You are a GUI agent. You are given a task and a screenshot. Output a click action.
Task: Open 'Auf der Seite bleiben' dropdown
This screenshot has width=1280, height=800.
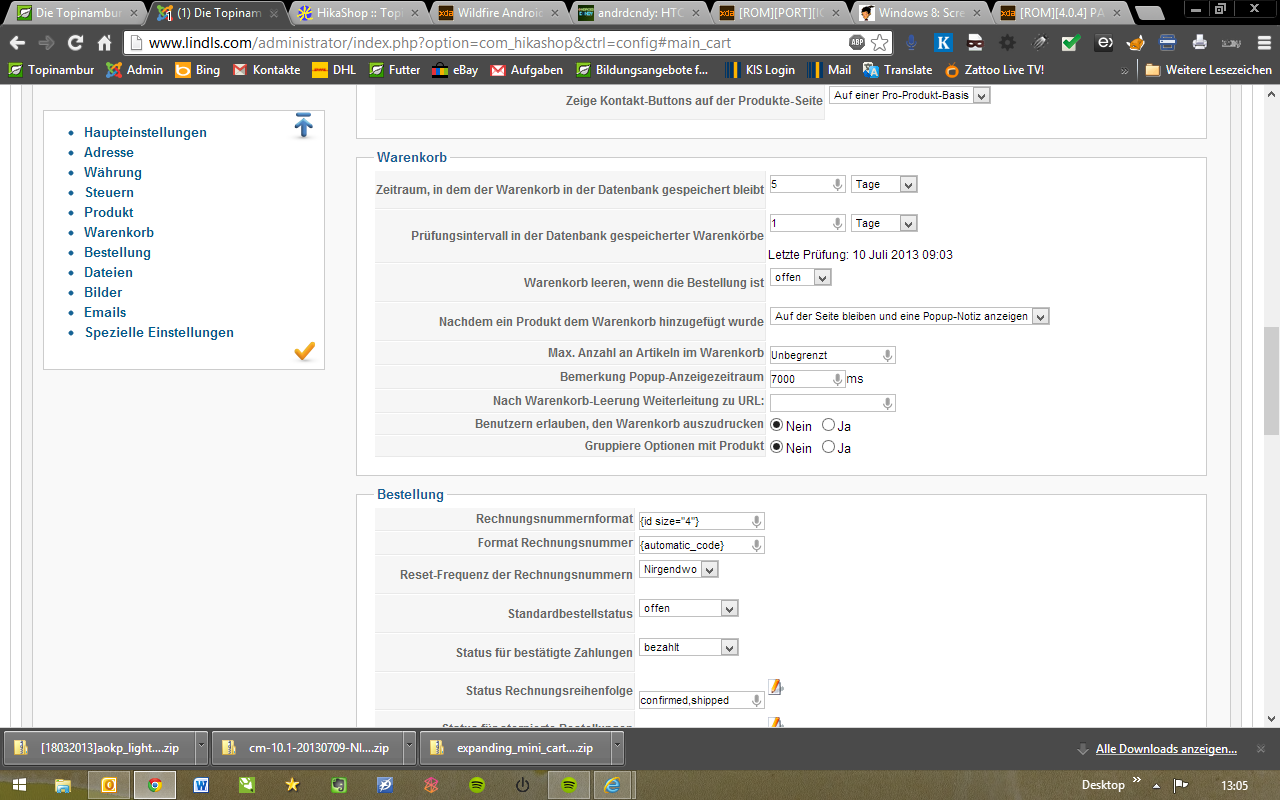[x=909, y=316]
